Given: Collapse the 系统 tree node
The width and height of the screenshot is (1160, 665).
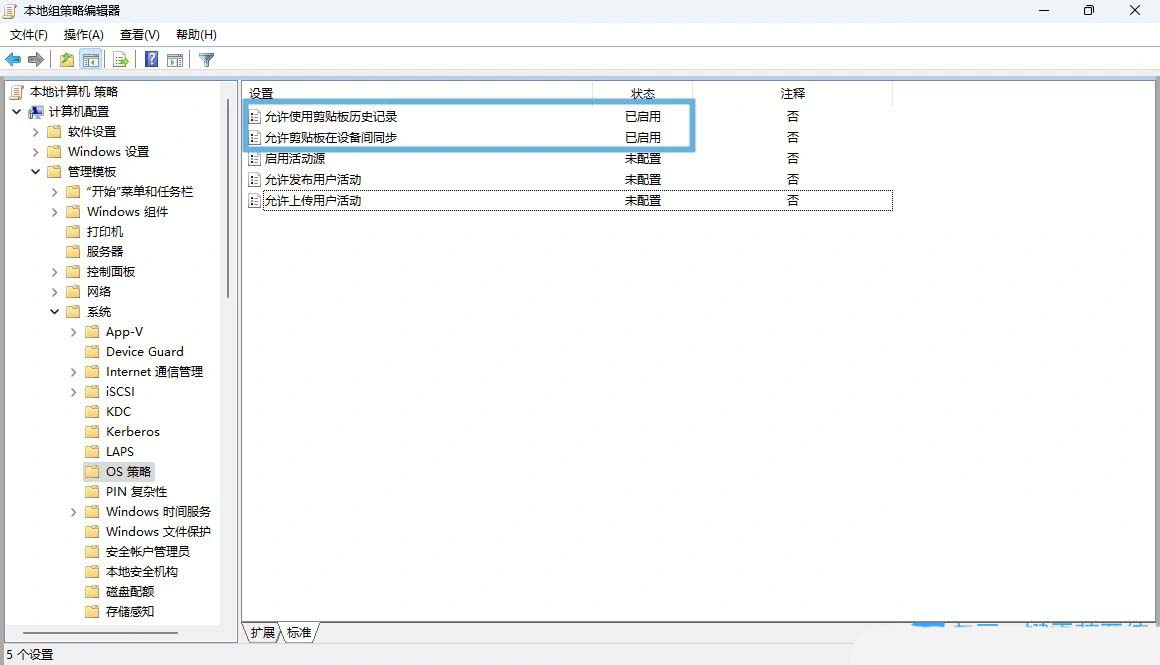Looking at the screenshot, I should point(55,312).
